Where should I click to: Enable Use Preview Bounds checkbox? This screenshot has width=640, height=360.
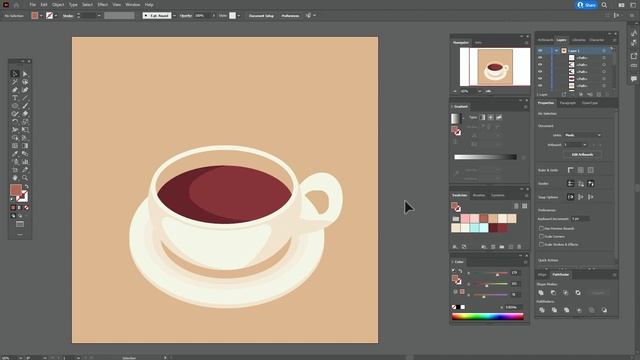pos(542,229)
